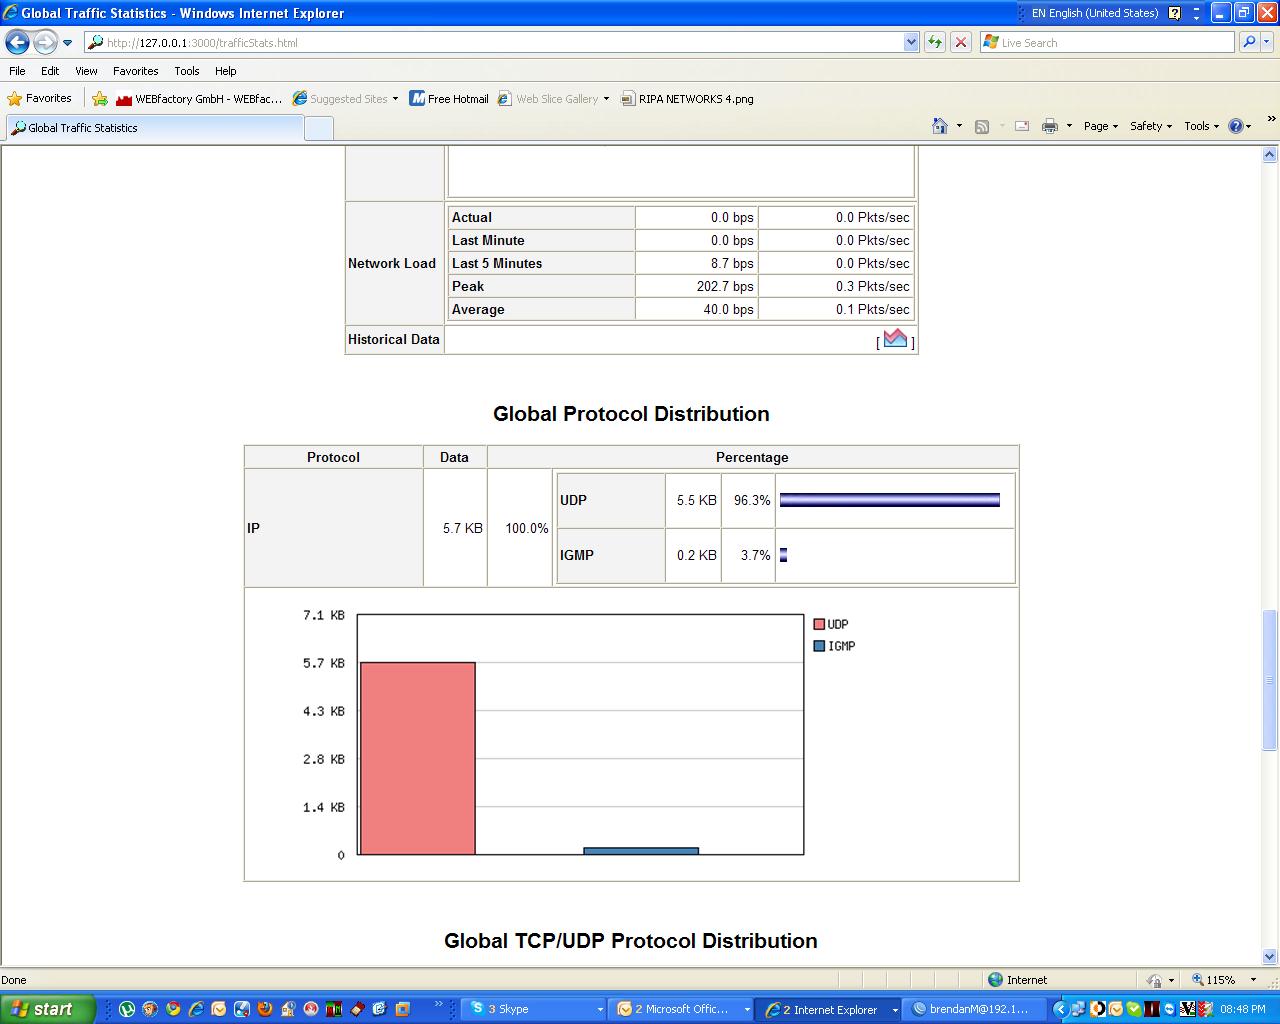Open the Help menu

click(225, 71)
